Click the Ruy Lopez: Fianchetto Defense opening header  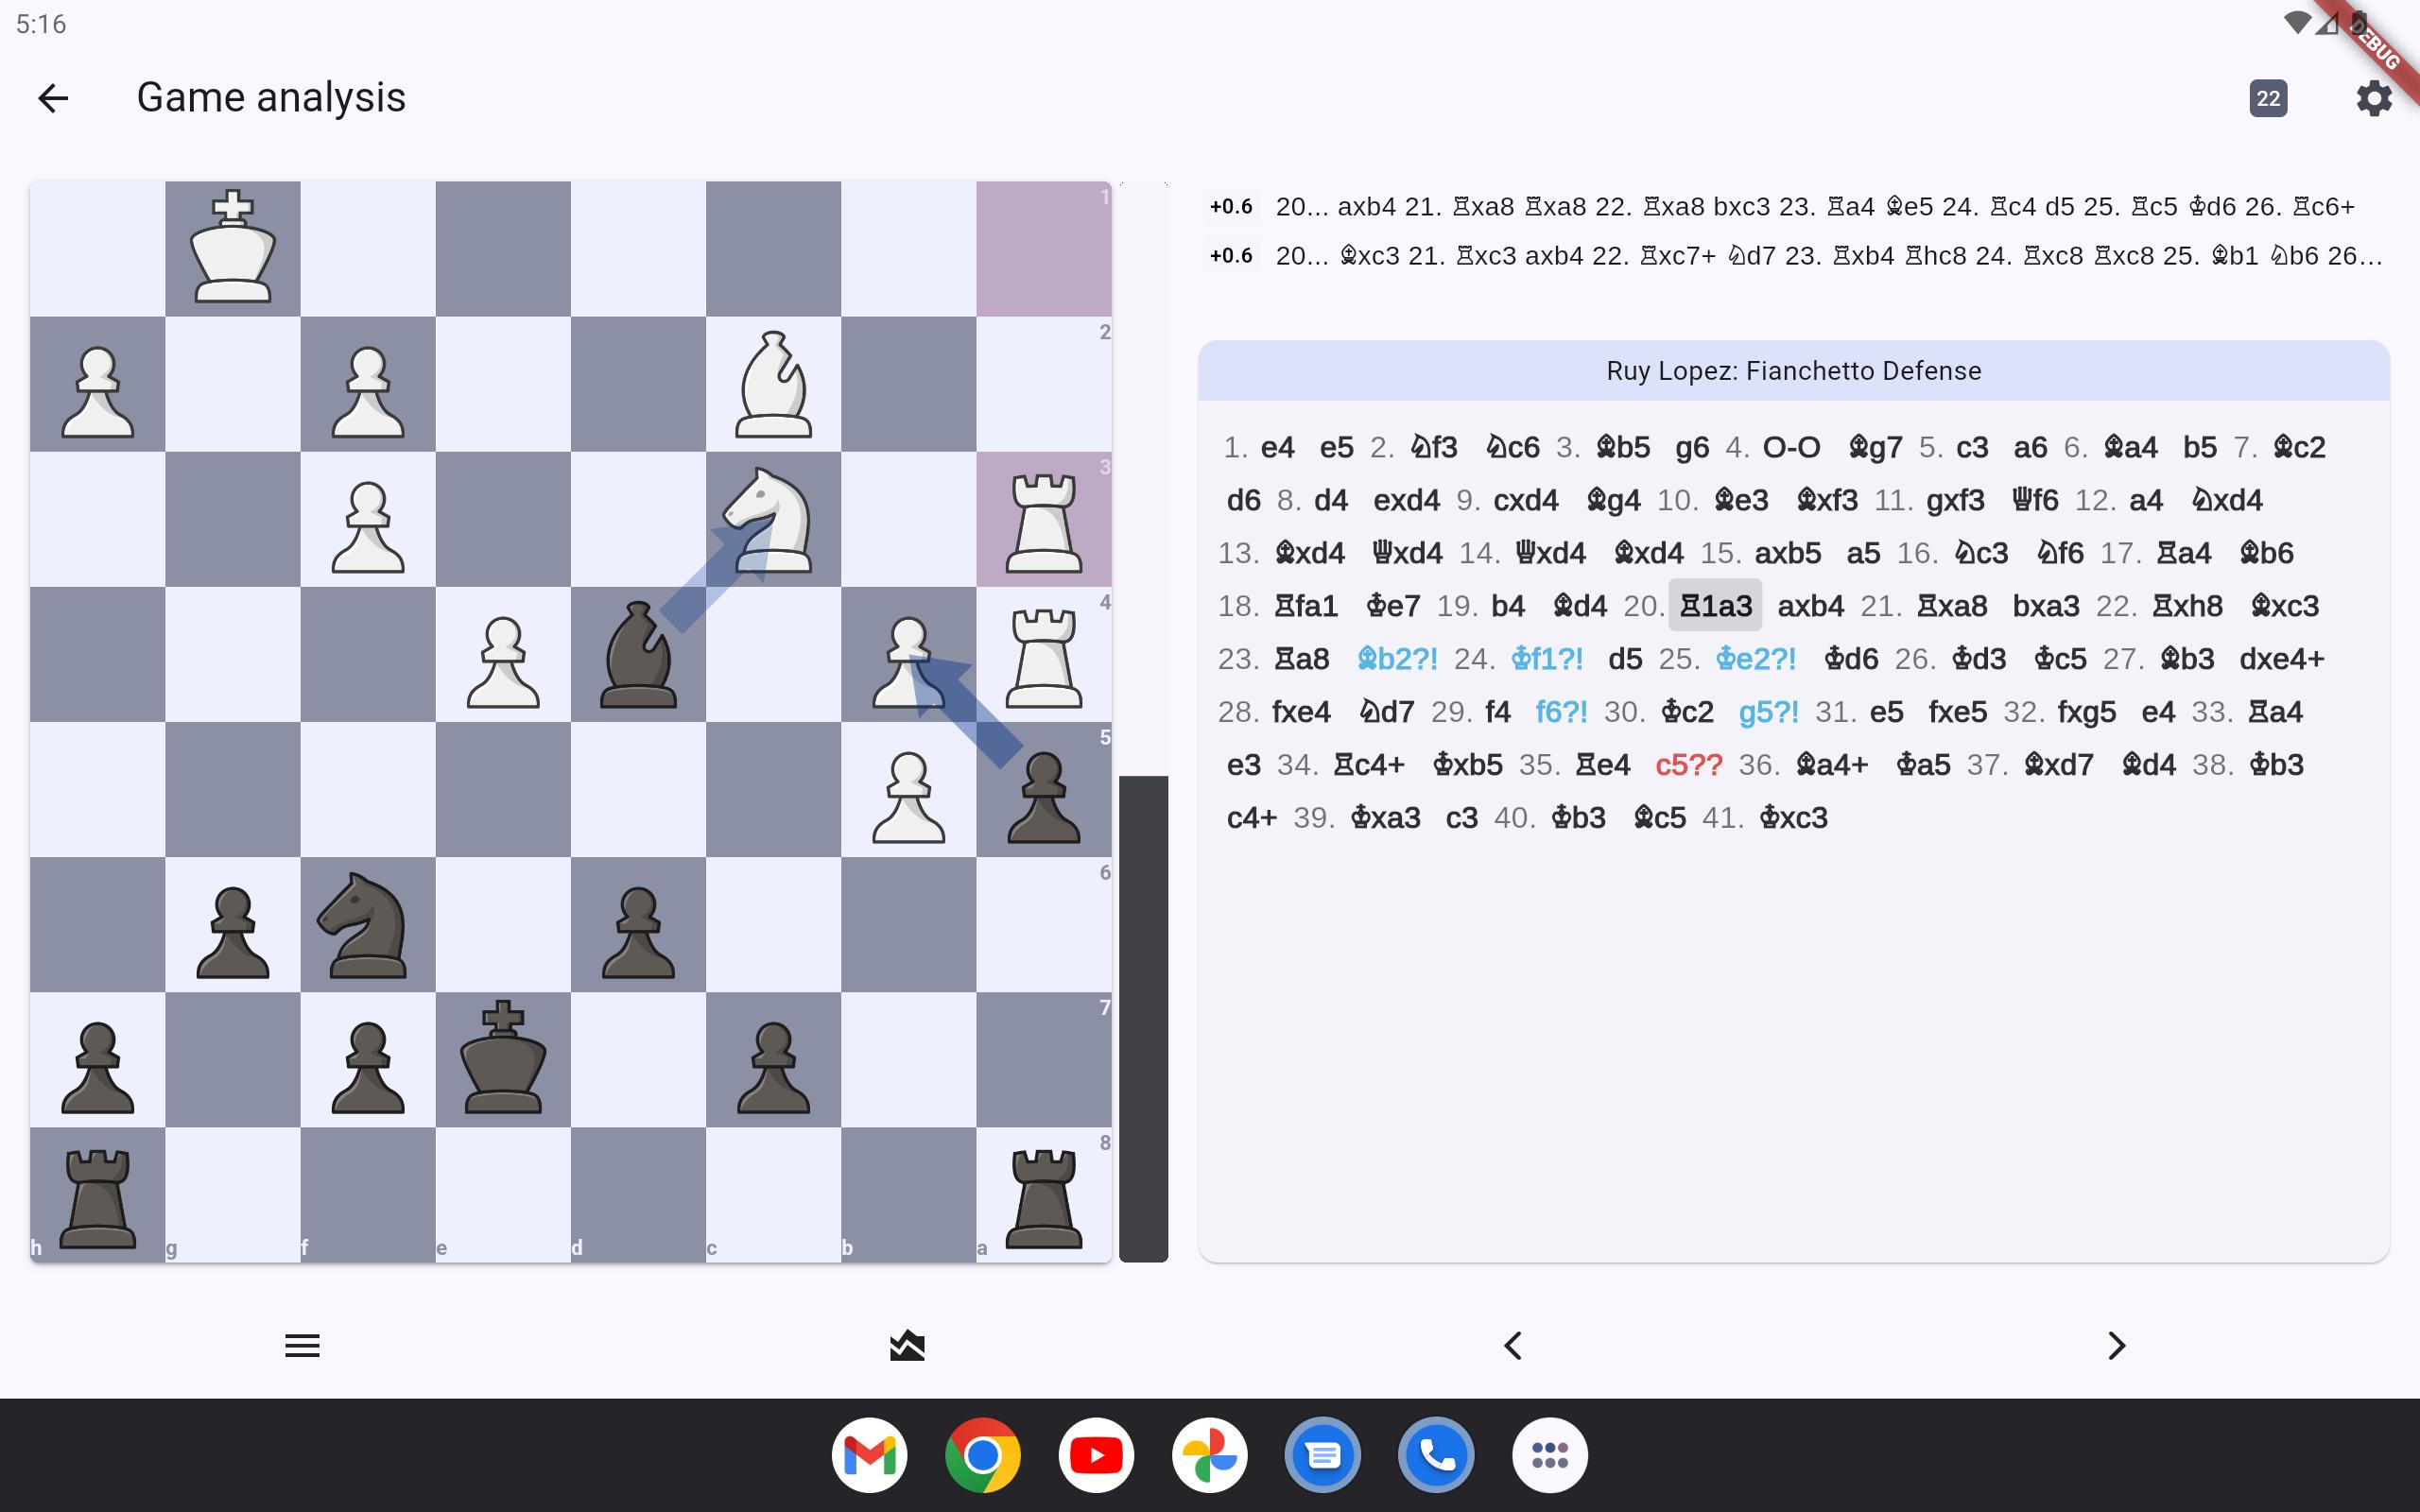[1794, 371]
